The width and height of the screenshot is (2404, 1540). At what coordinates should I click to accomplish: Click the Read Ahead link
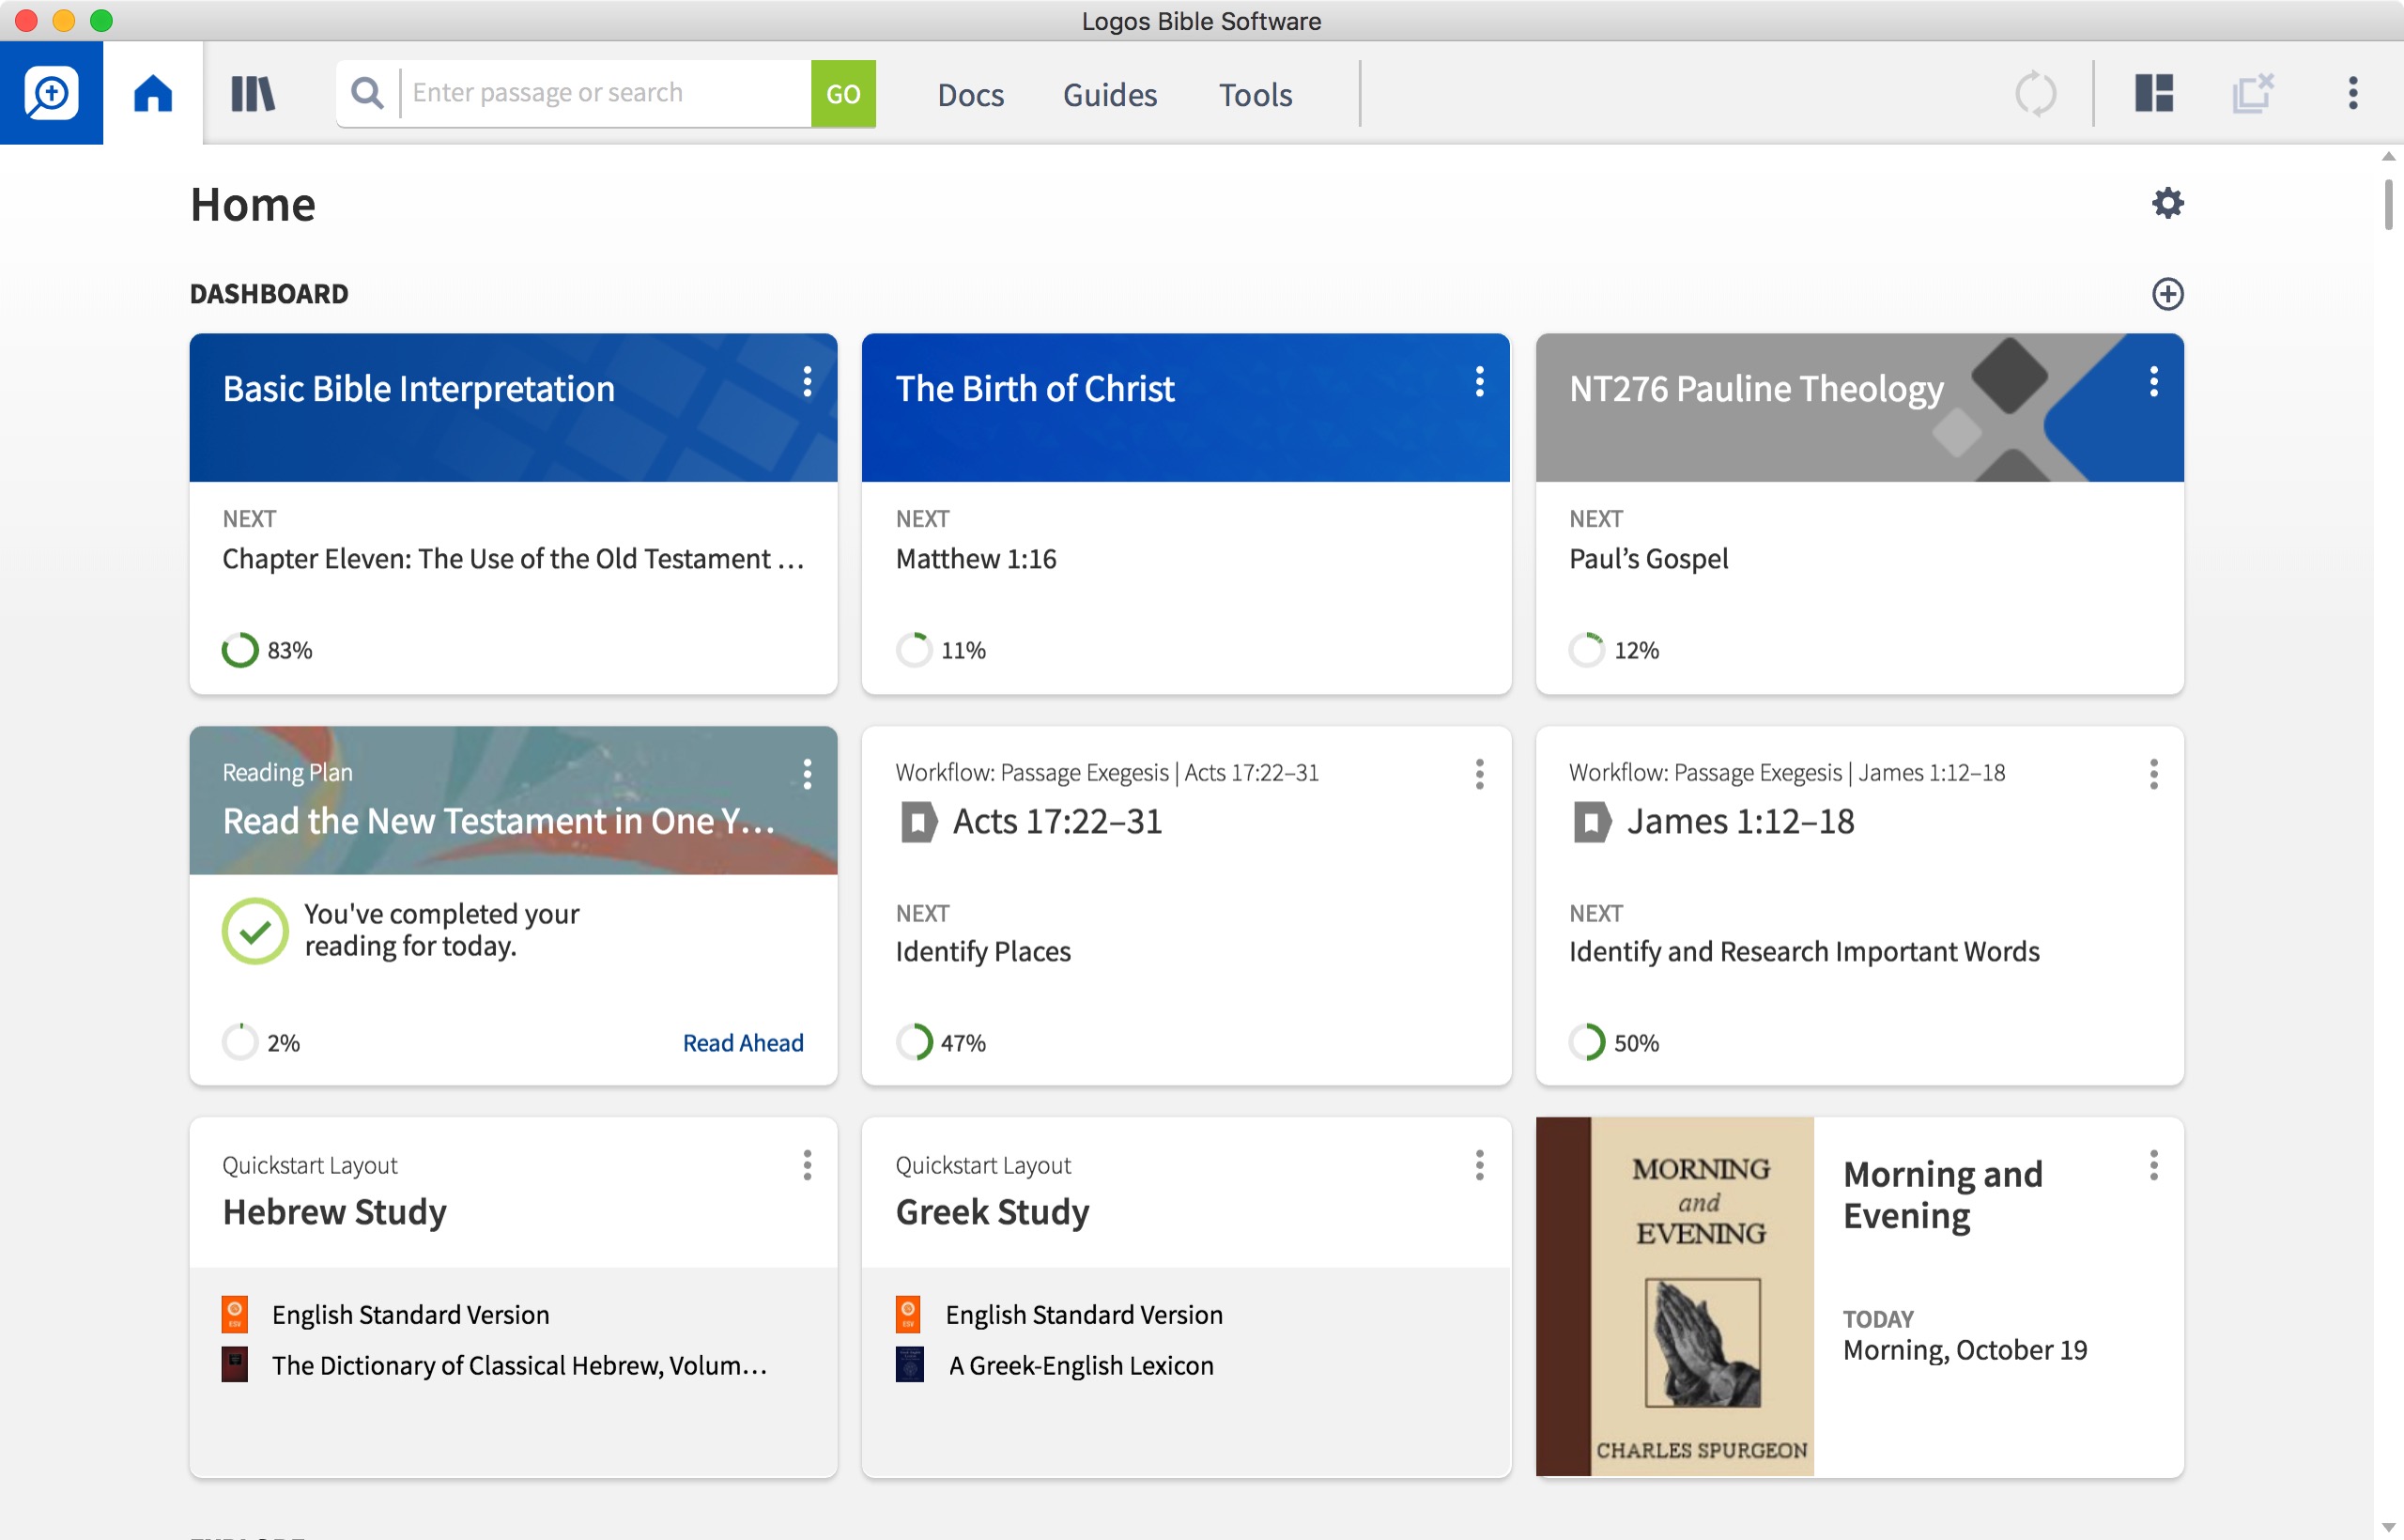[x=743, y=1043]
